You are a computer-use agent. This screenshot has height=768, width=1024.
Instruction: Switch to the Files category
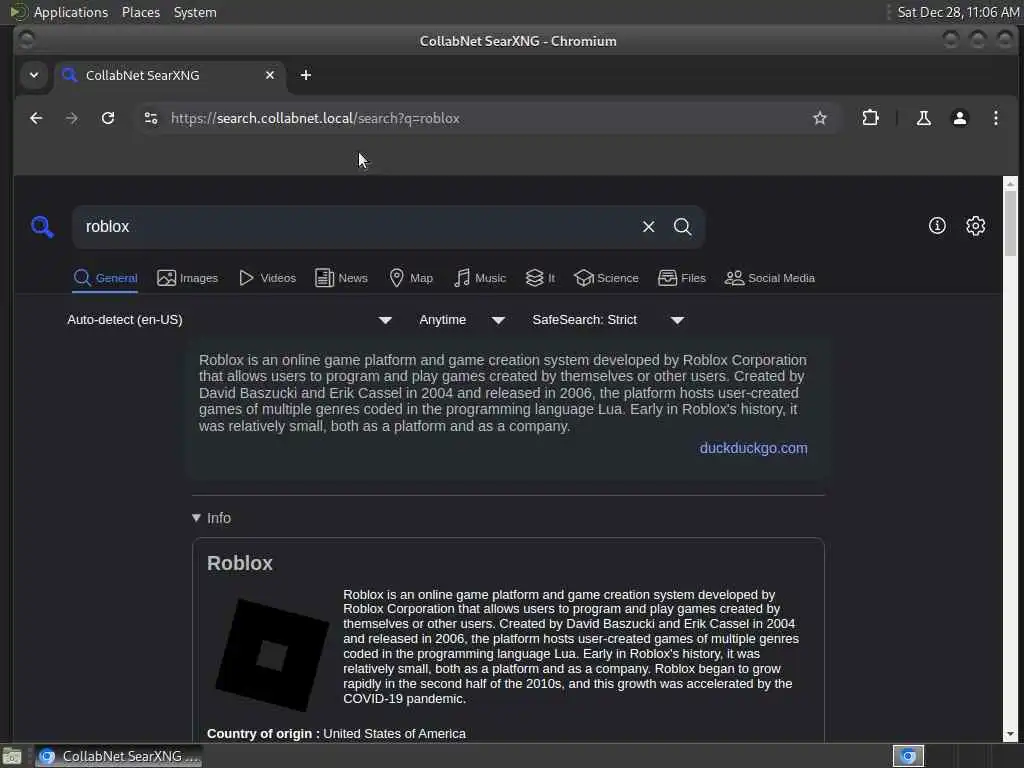tap(682, 278)
